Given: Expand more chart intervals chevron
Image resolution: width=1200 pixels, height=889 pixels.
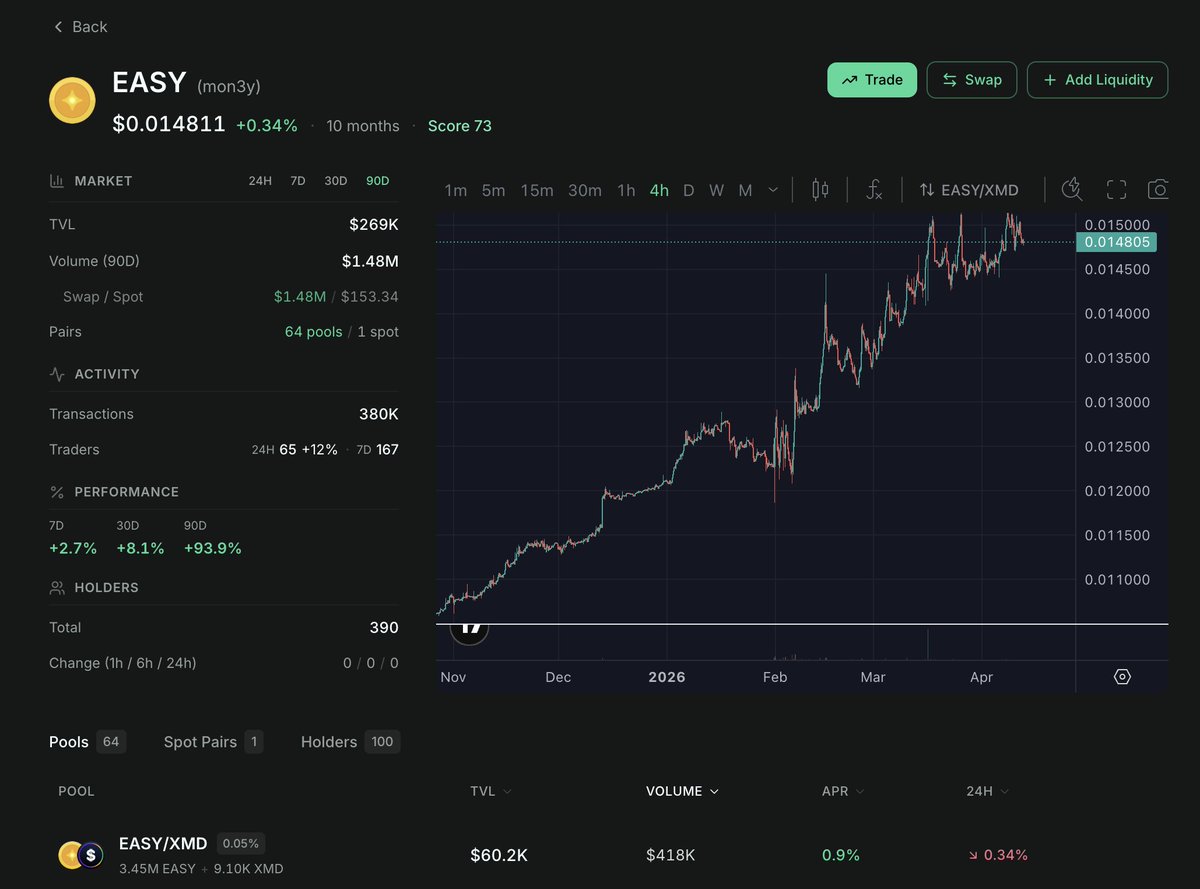Looking at the screenshot, I should [773, 190].
